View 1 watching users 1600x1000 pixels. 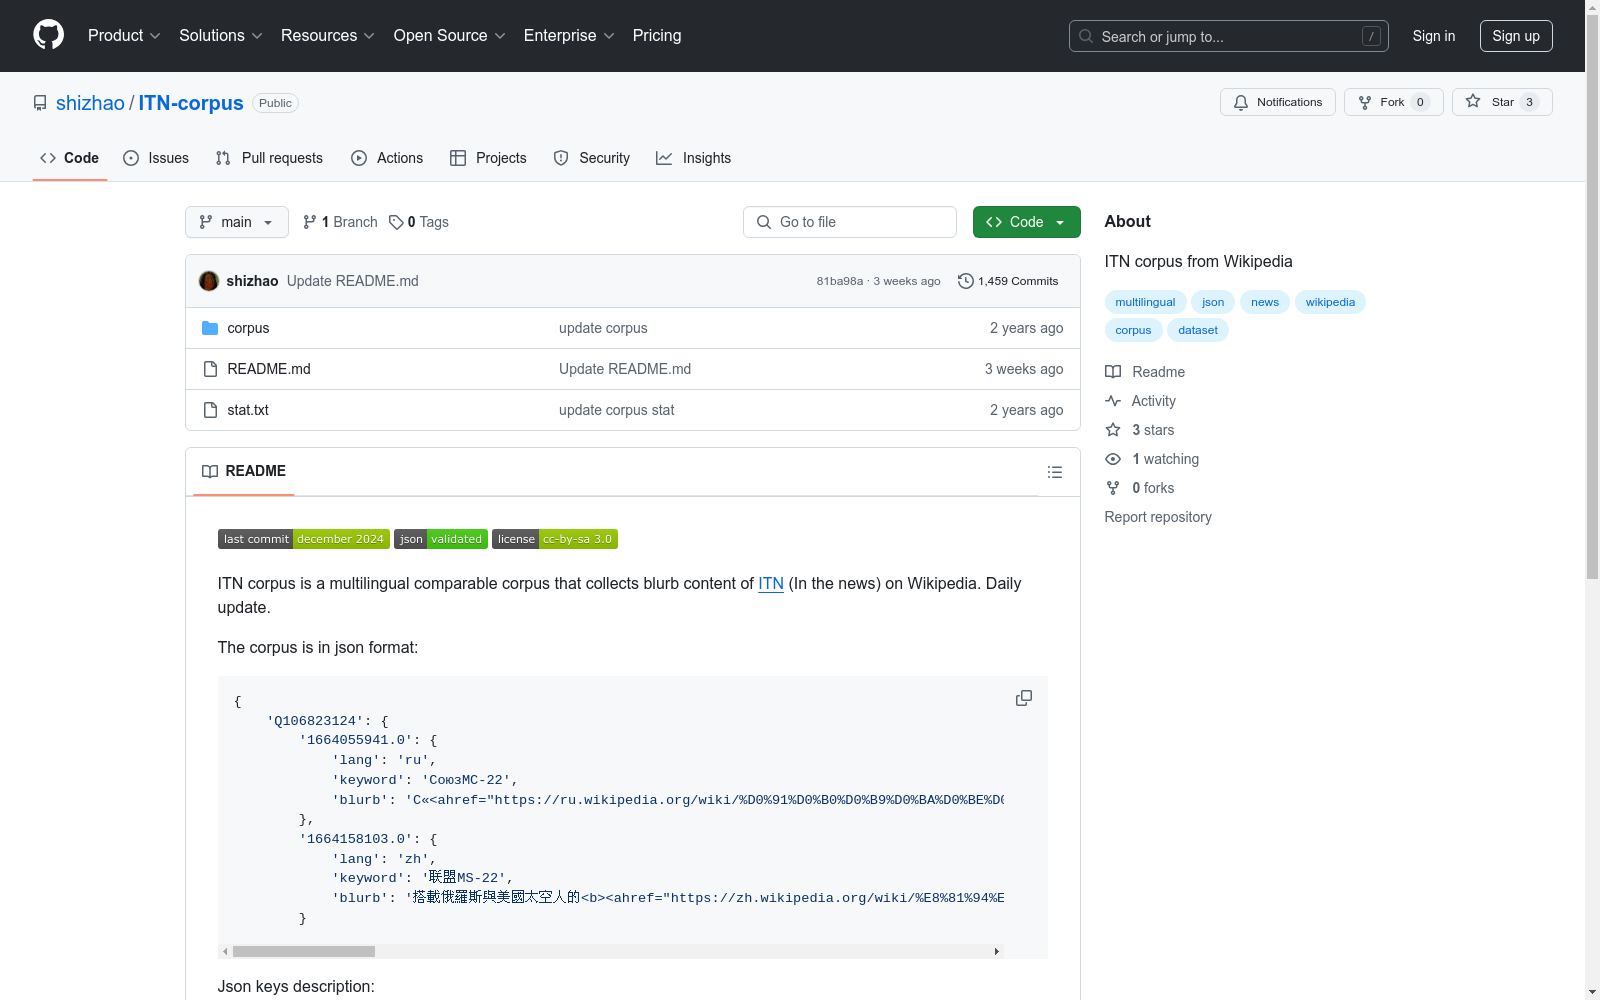point(1152,459)
